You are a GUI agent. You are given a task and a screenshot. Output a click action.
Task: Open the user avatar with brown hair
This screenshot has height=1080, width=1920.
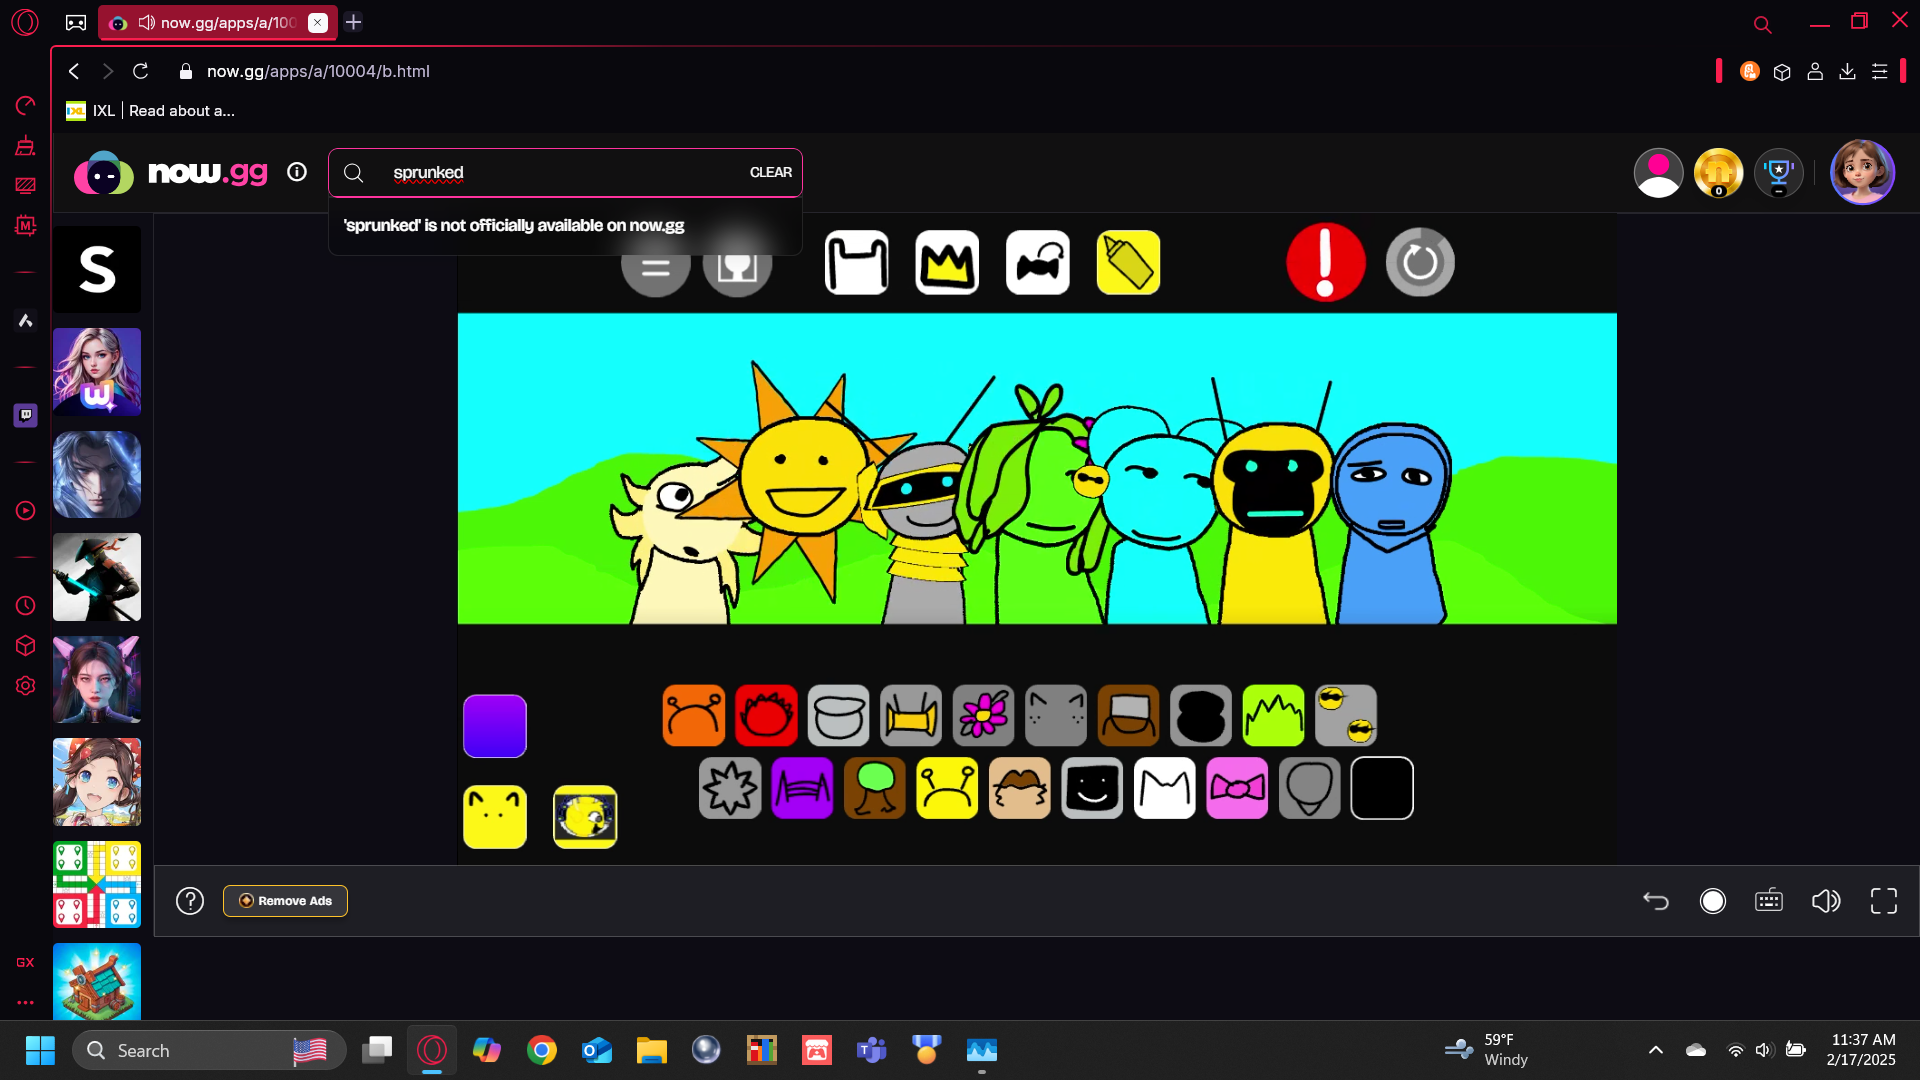tap(1863, 172)
